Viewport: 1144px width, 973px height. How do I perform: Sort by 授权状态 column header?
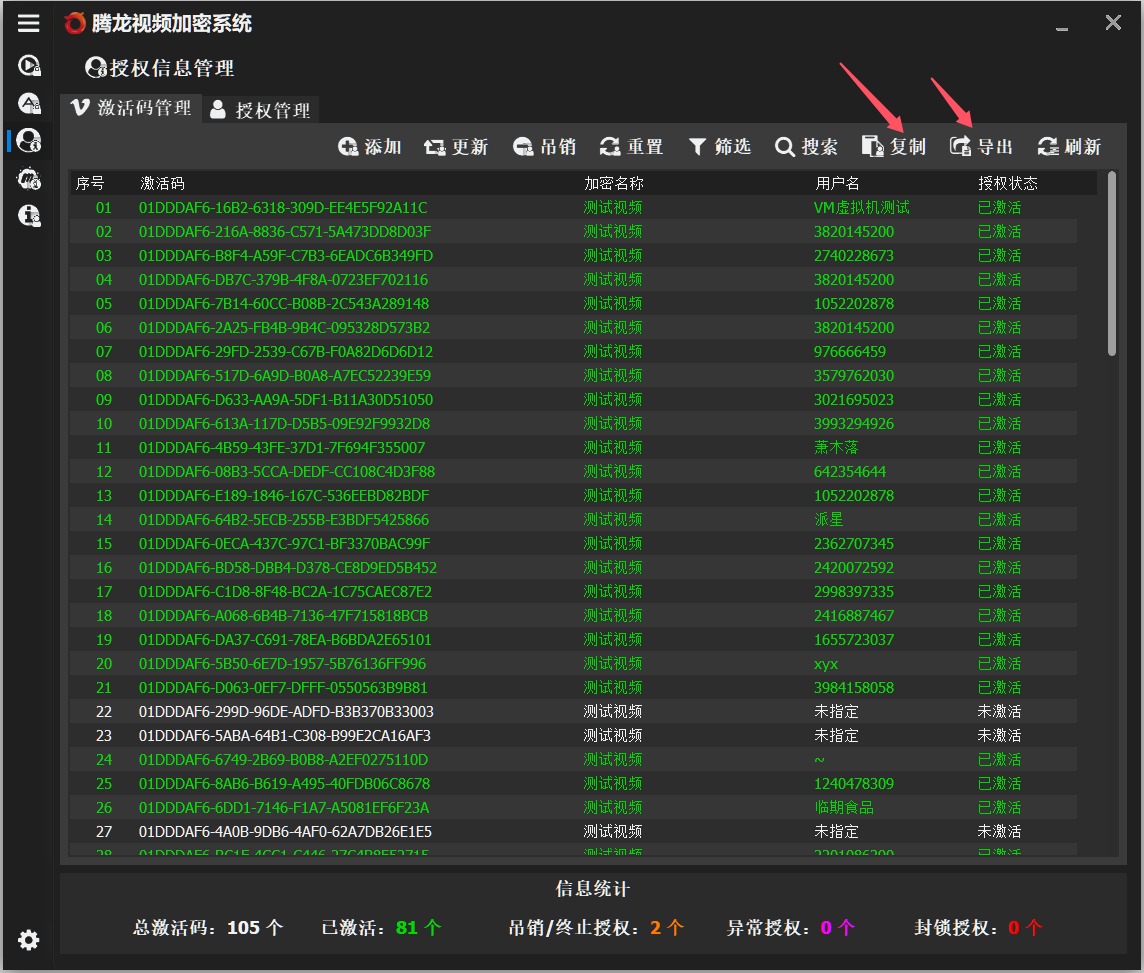1008,183
